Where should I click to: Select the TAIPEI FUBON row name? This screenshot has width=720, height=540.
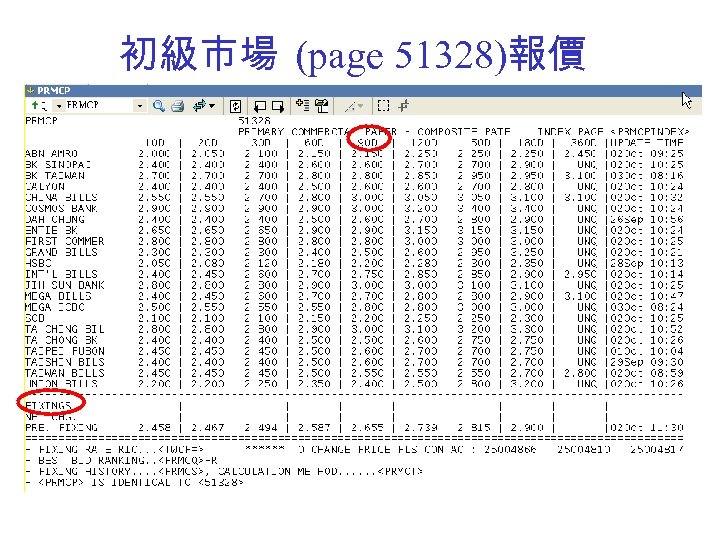pos(64,351)
